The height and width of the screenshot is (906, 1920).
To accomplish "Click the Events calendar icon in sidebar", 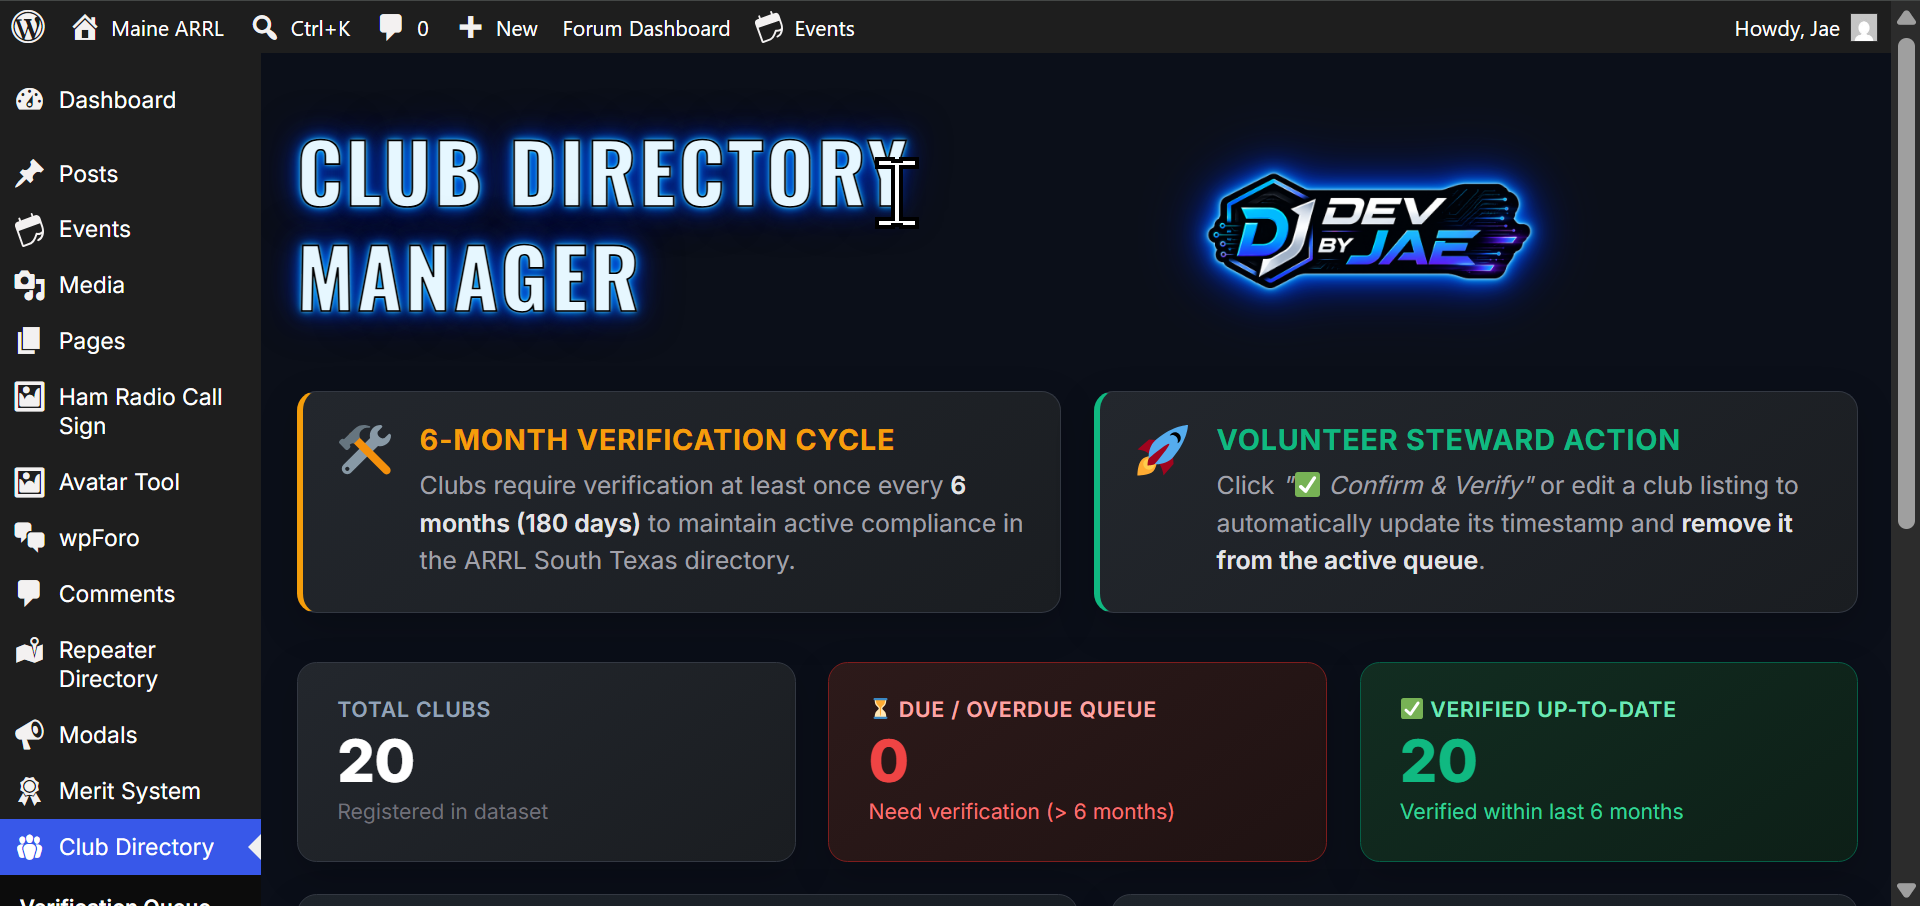I will click(x=30, y=229).
